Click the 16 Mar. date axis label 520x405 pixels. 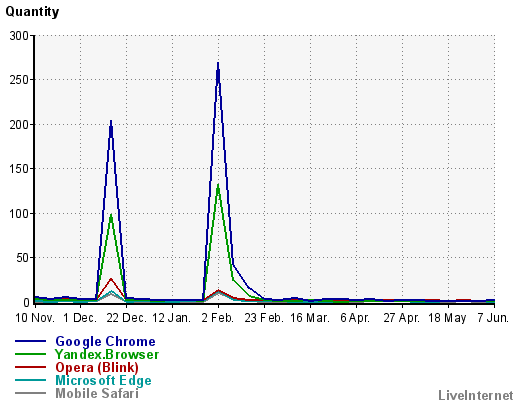click(x=310, y=318)
